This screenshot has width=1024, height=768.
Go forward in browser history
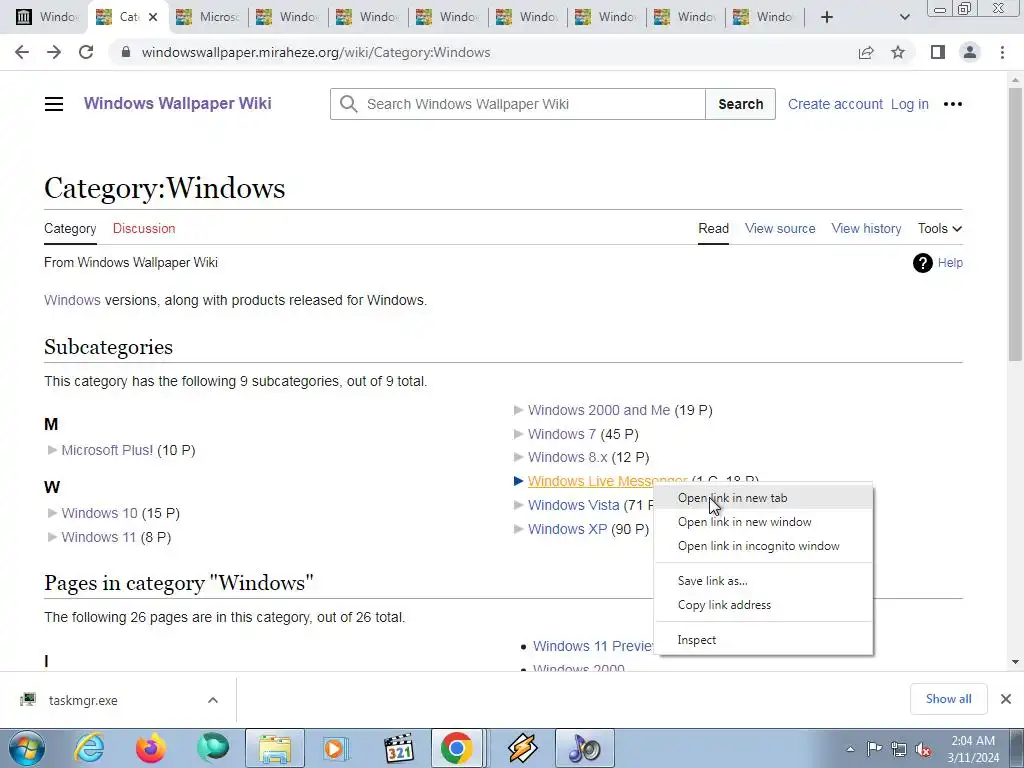click(x=54, y=52)
